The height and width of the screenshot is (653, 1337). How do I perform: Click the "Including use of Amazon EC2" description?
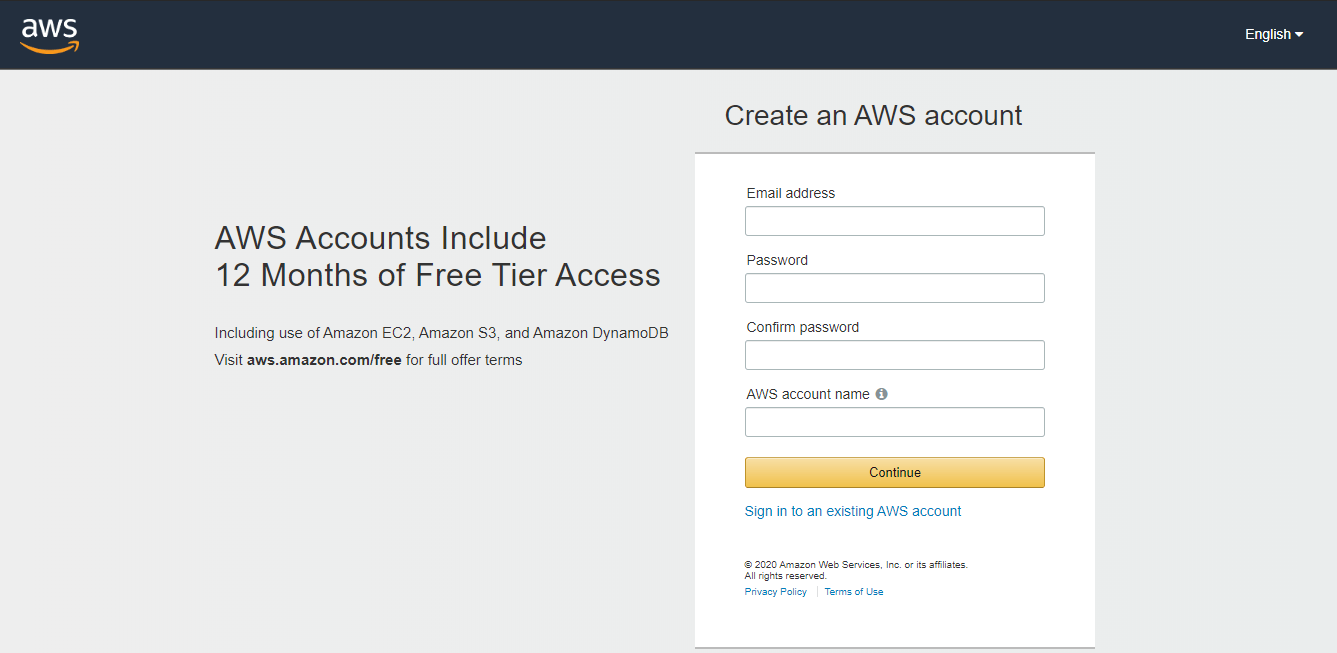tap(441, 333)
